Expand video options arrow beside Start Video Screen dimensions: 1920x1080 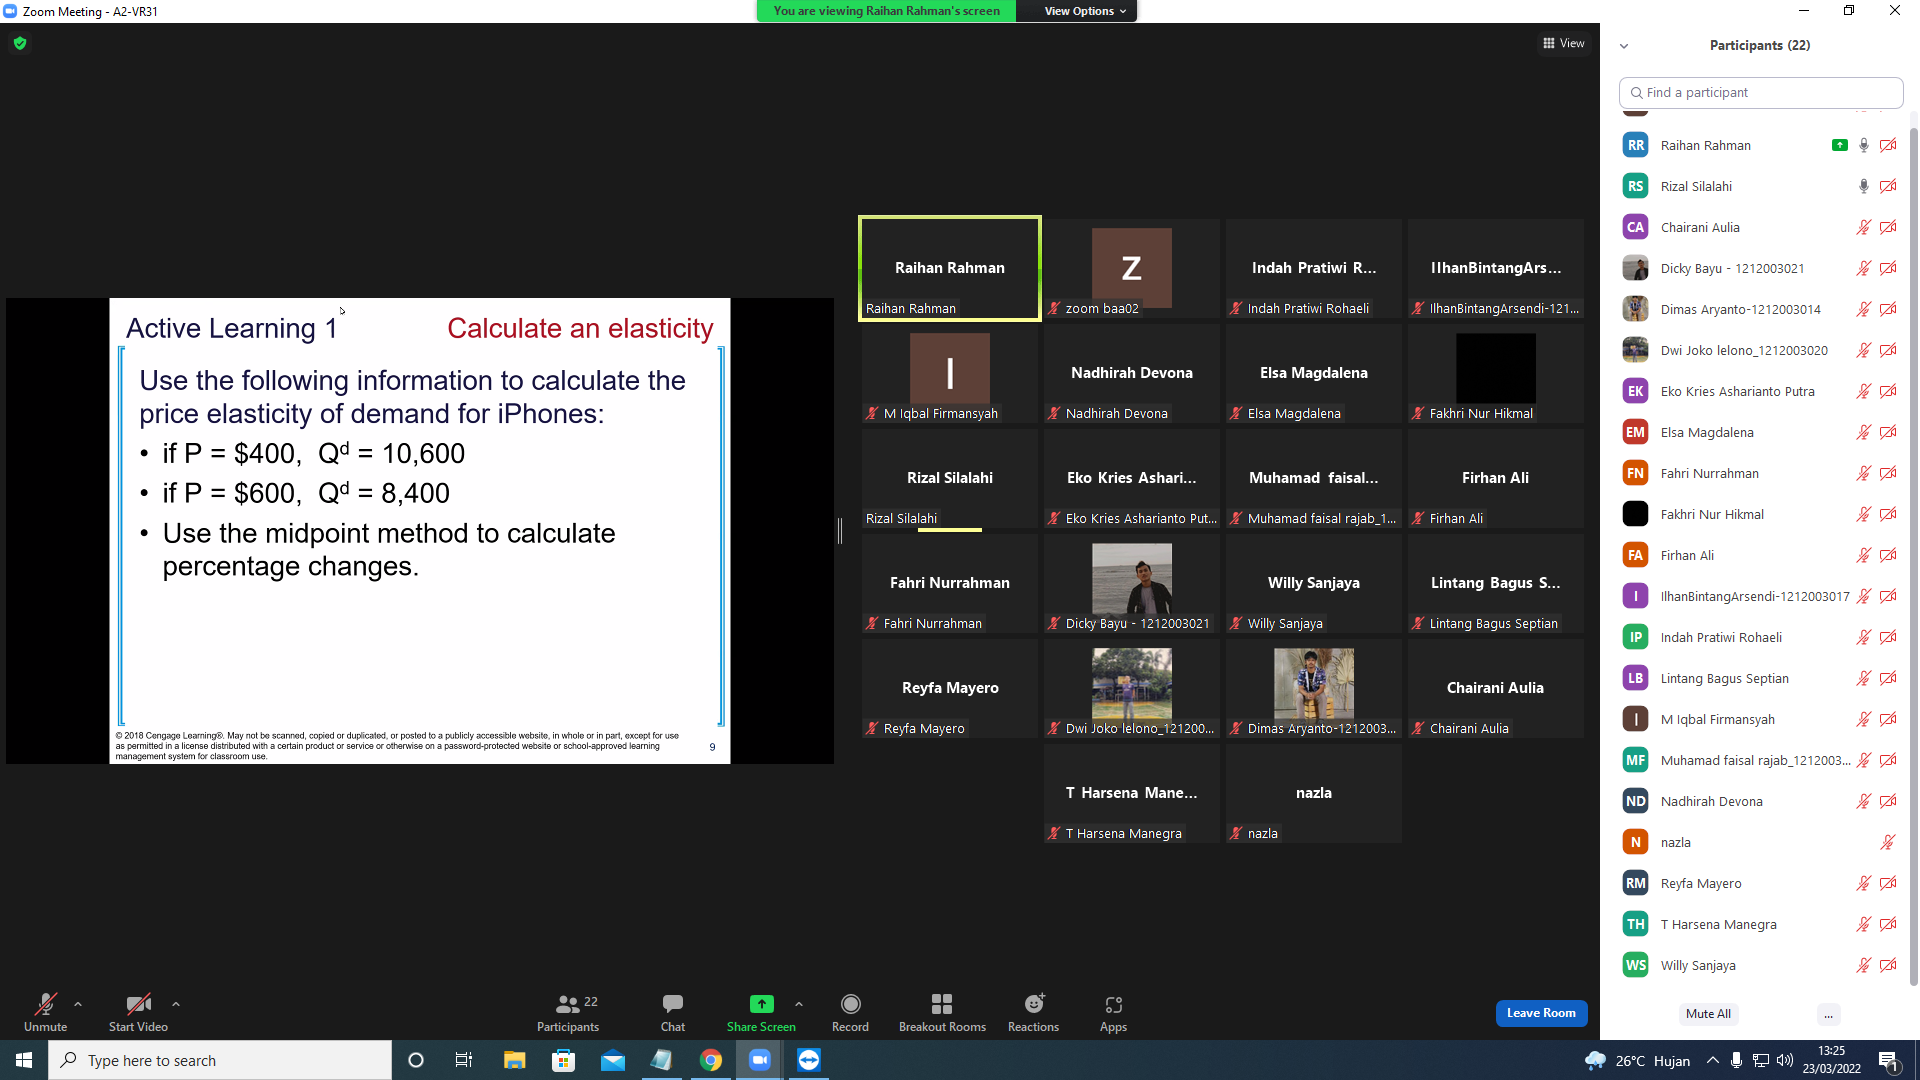pyautogui.click(x=176, y=1004)
